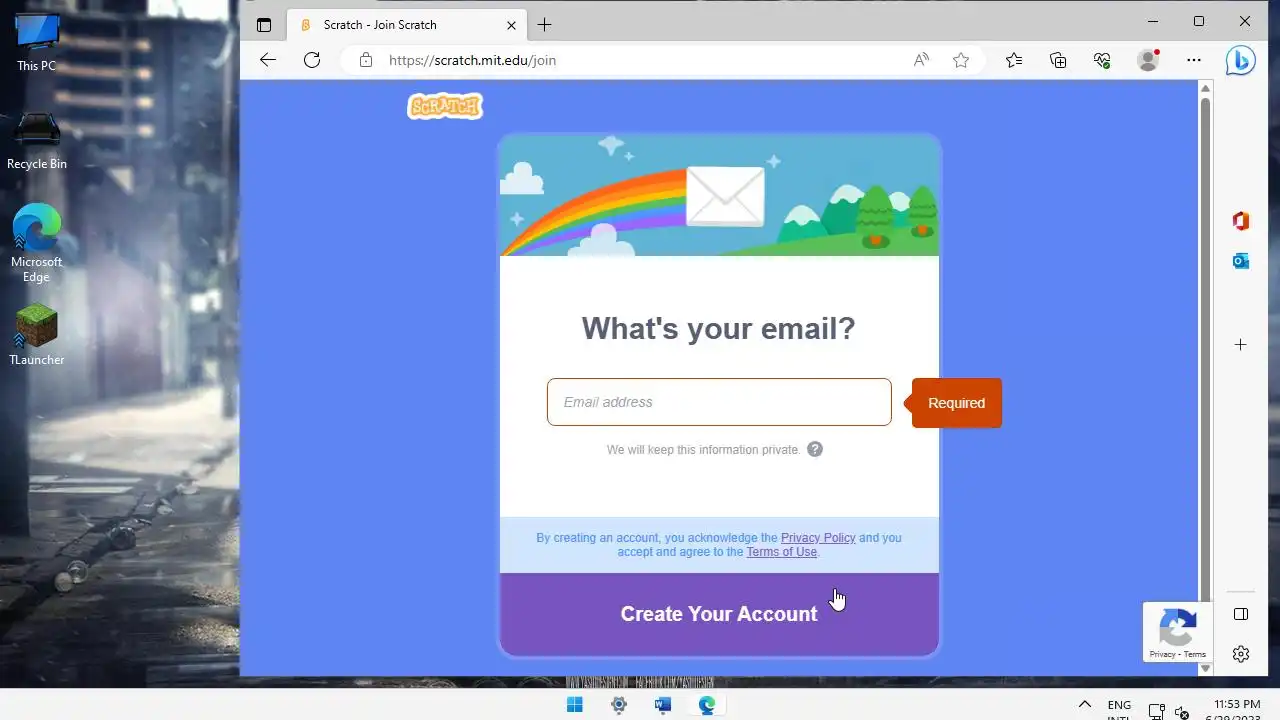The width and height of the screenshot is (1280, 720).
Task: Open the Privacy Policy link
Action: 818,538
